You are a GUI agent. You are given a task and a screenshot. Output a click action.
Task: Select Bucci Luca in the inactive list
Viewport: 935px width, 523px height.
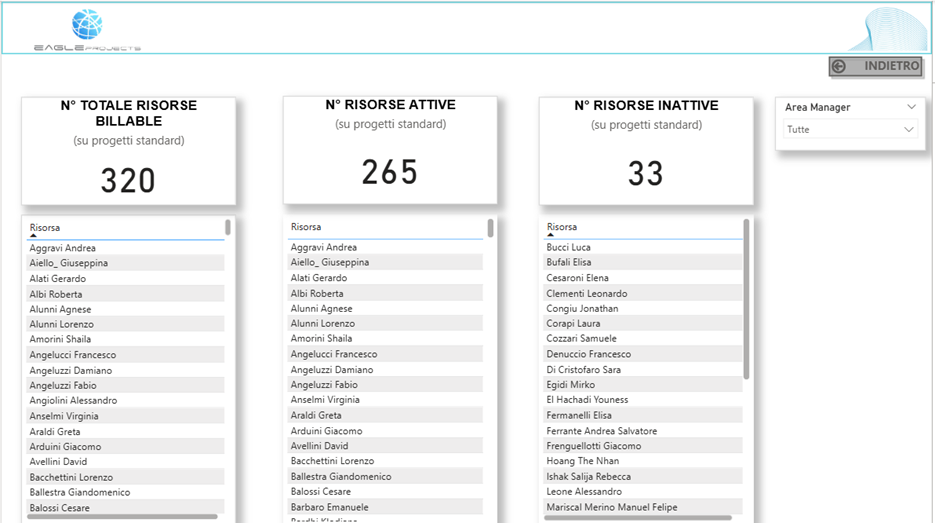pos(568,247)
